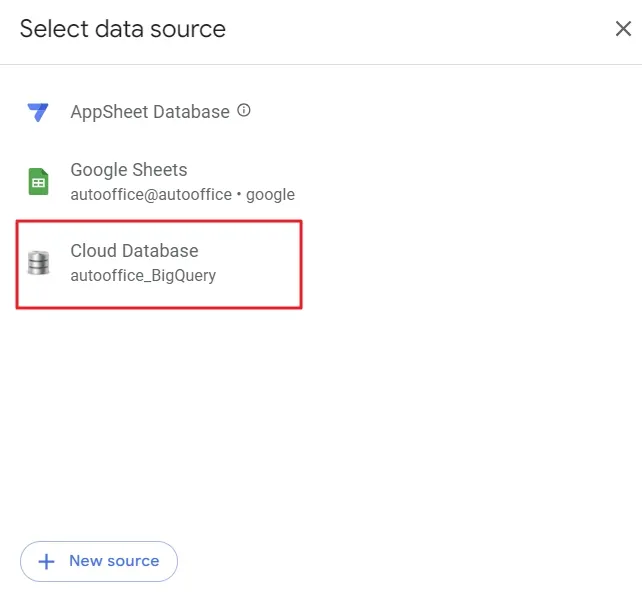Close the Select data source dialog
Viewport: 642px width, 603px height.
(x=622, y=29)
